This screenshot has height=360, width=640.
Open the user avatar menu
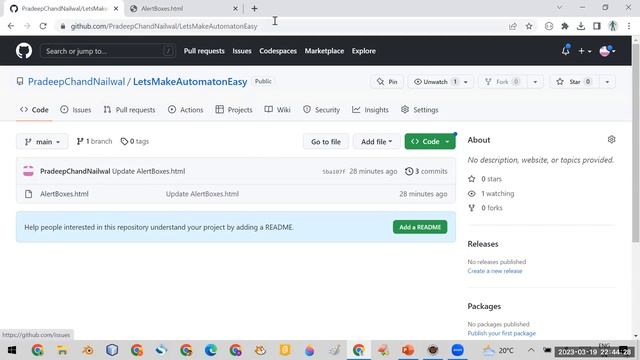607,51
